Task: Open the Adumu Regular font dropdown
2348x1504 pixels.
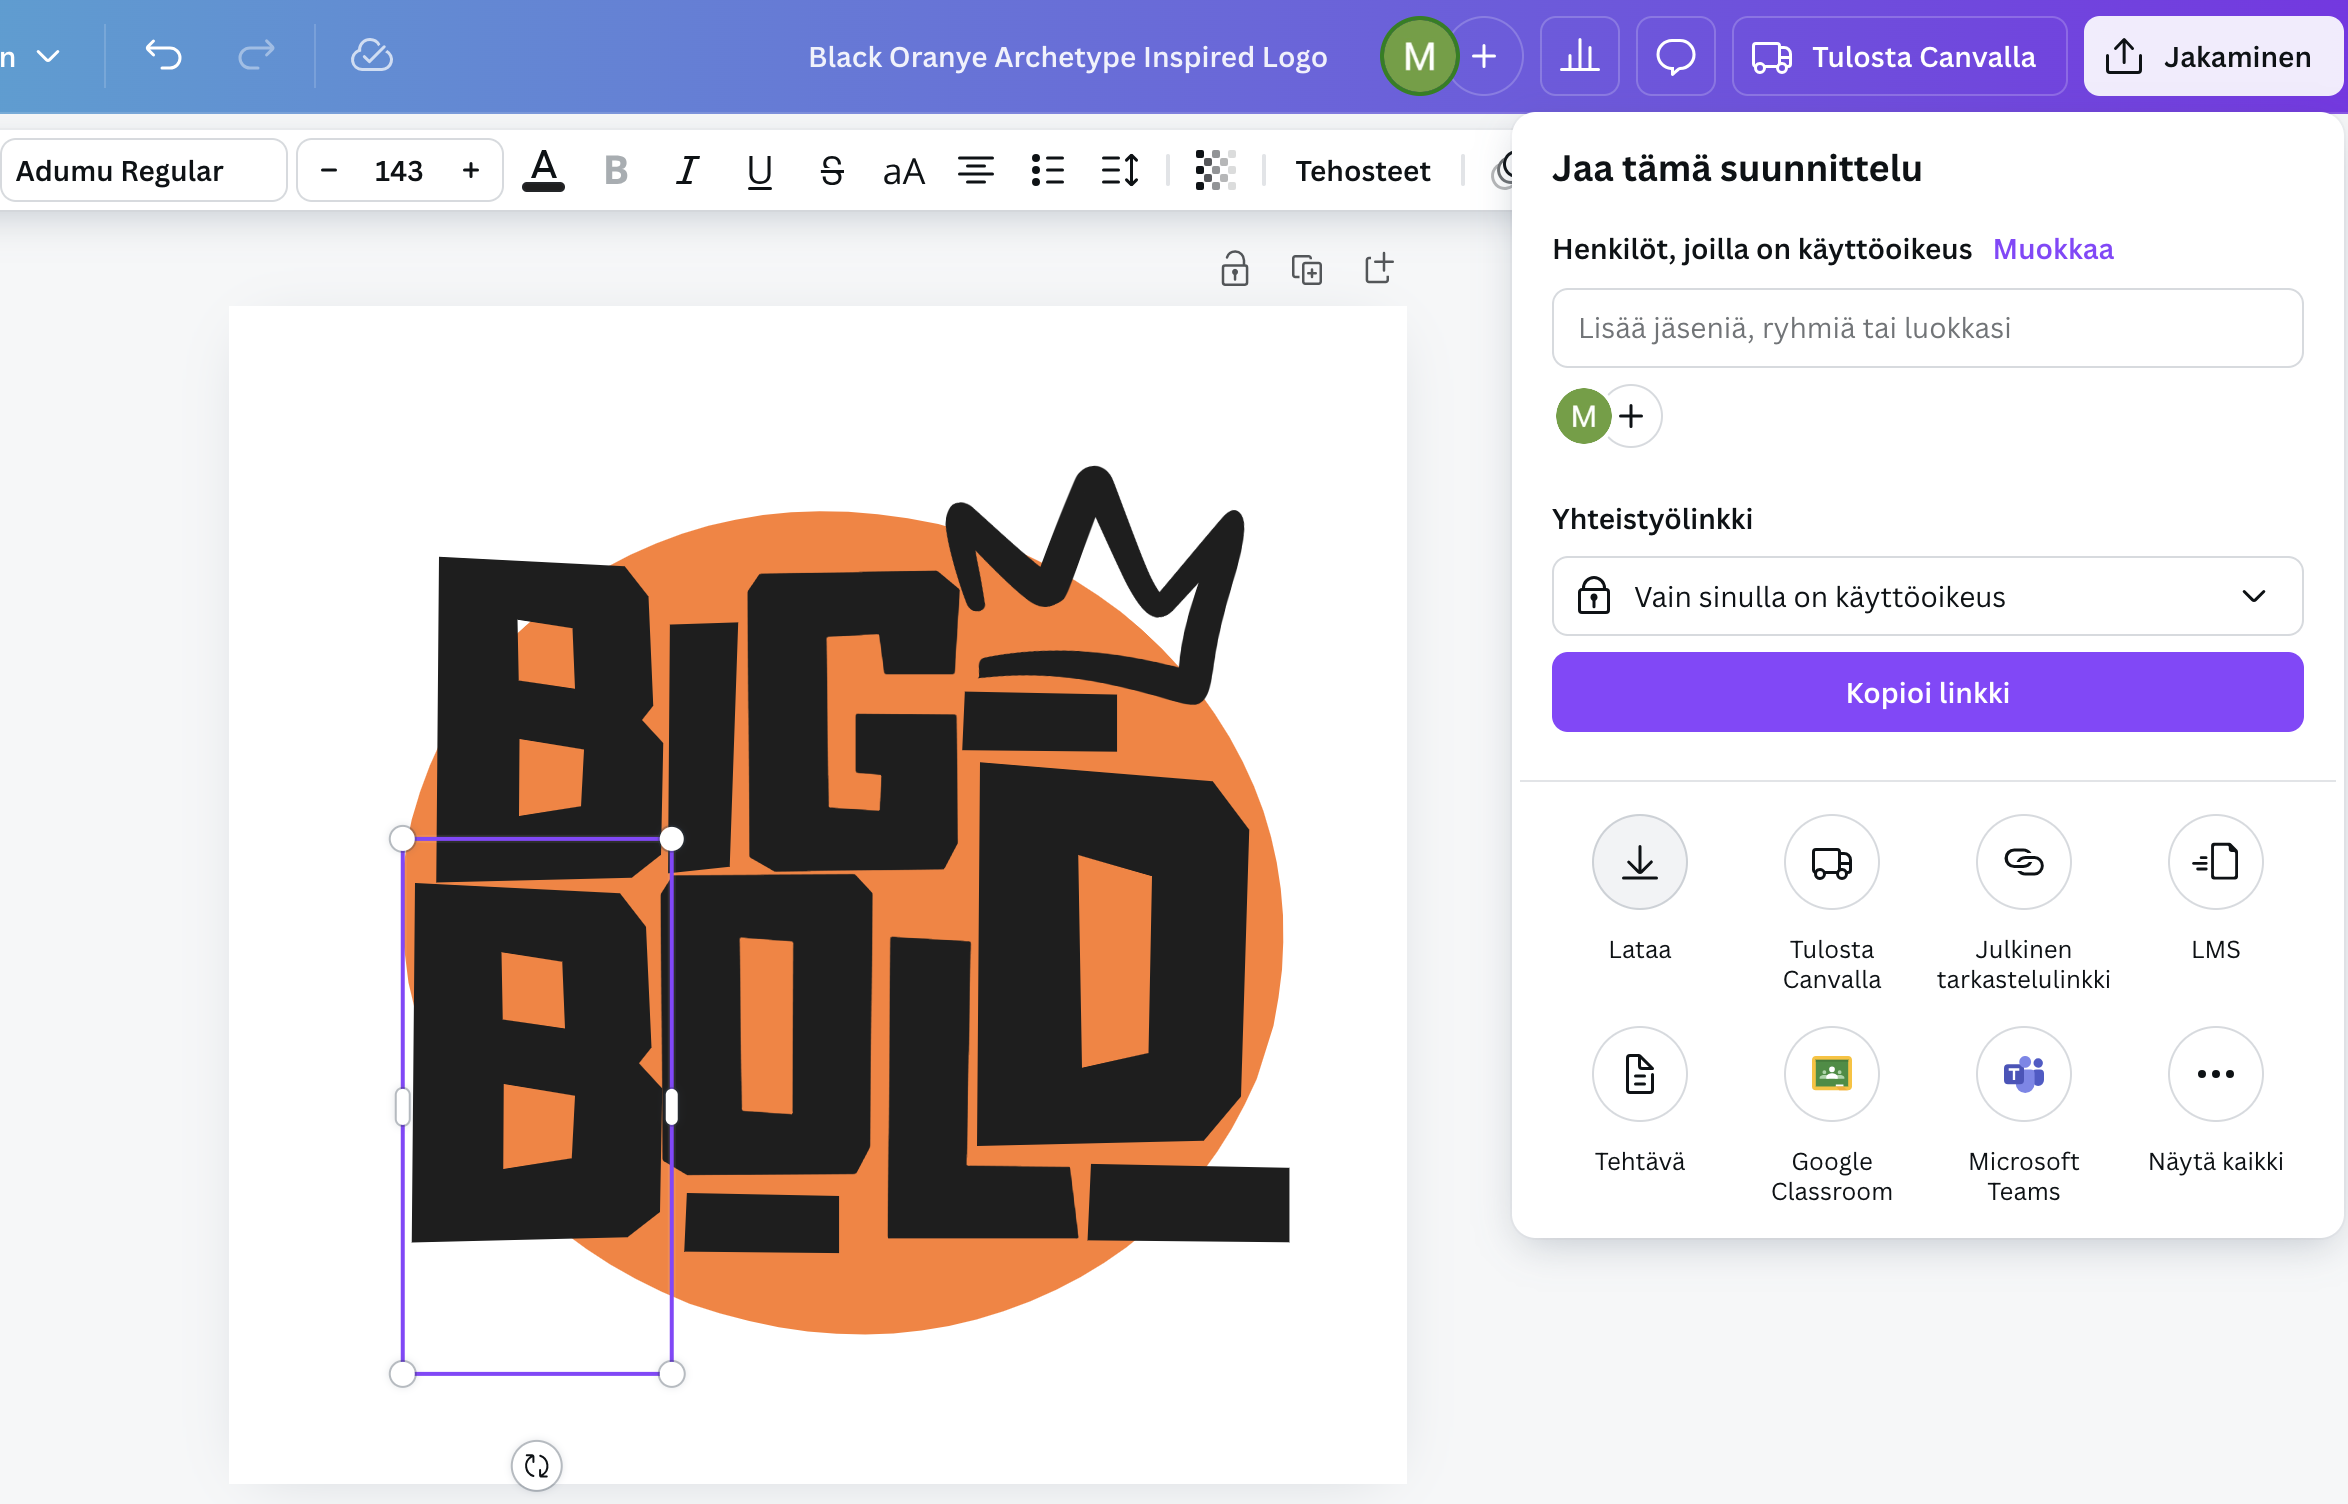Action: [x=143, y=170]
